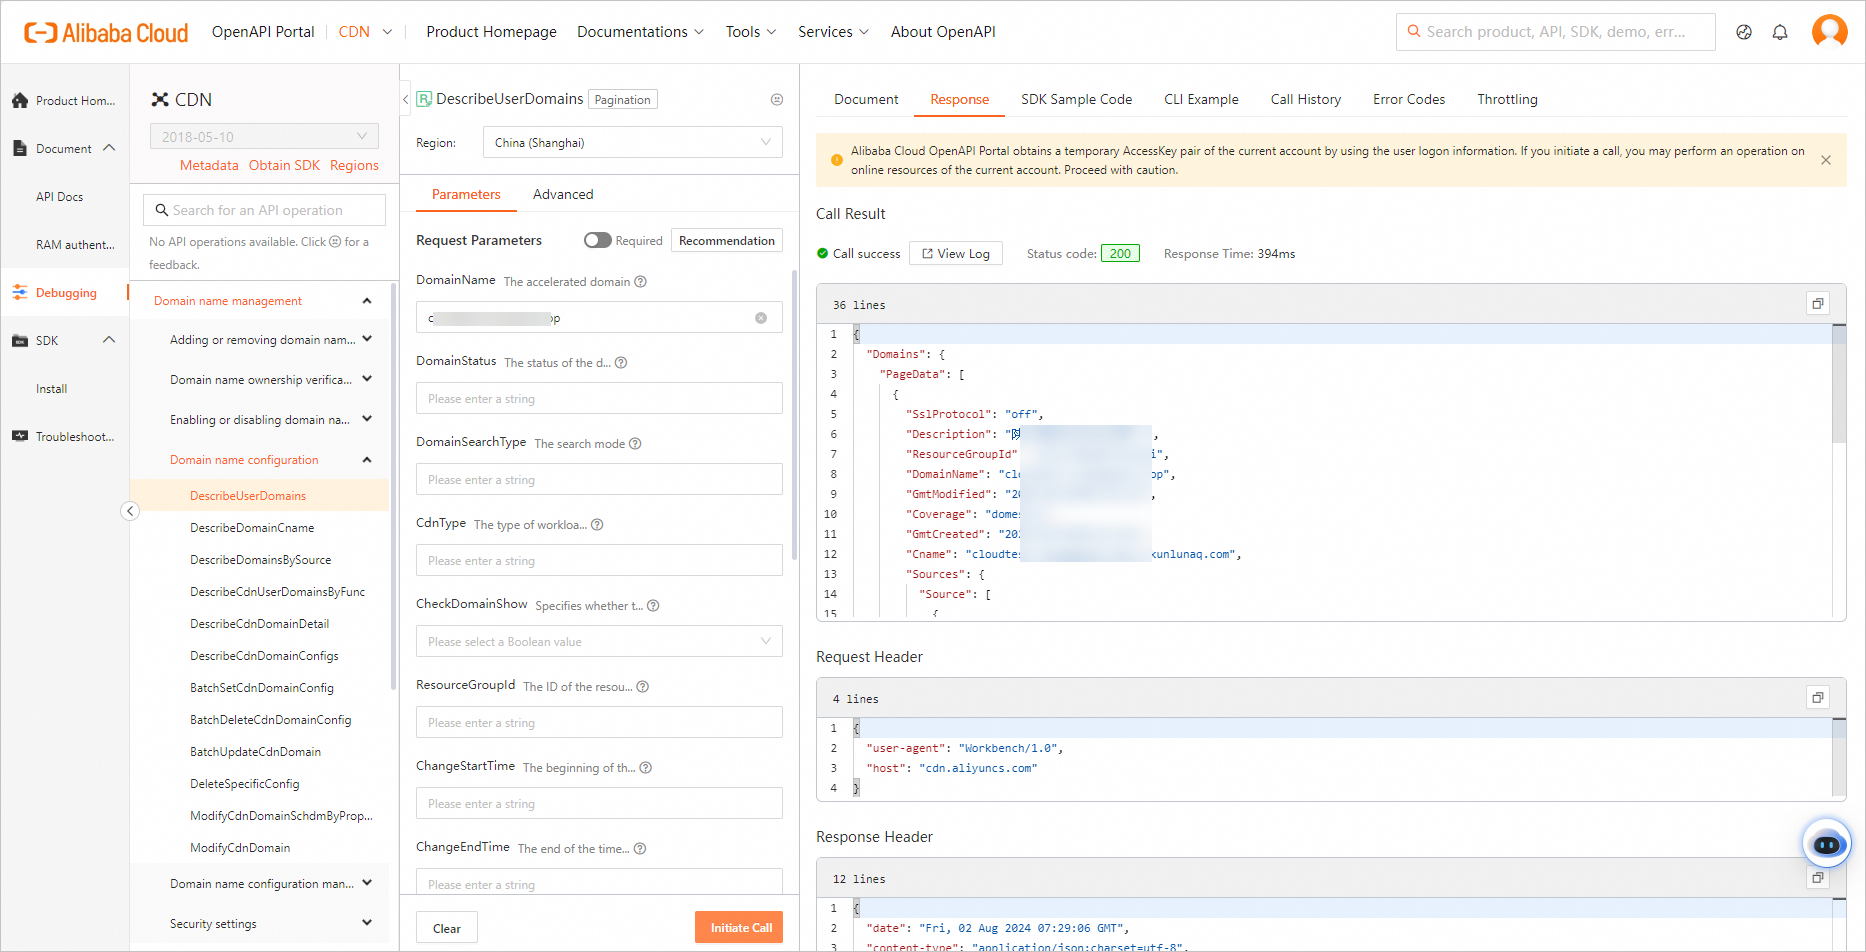Open the Regions link

click(354, 166)
